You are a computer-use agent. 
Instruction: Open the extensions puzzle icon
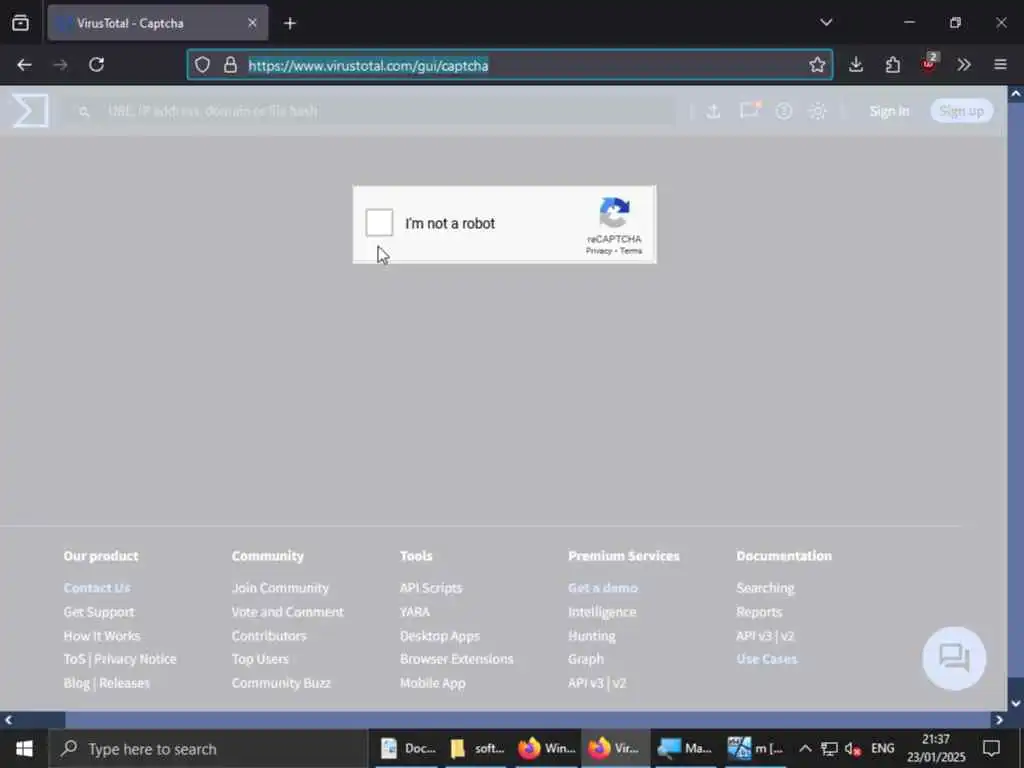point(893,65)
